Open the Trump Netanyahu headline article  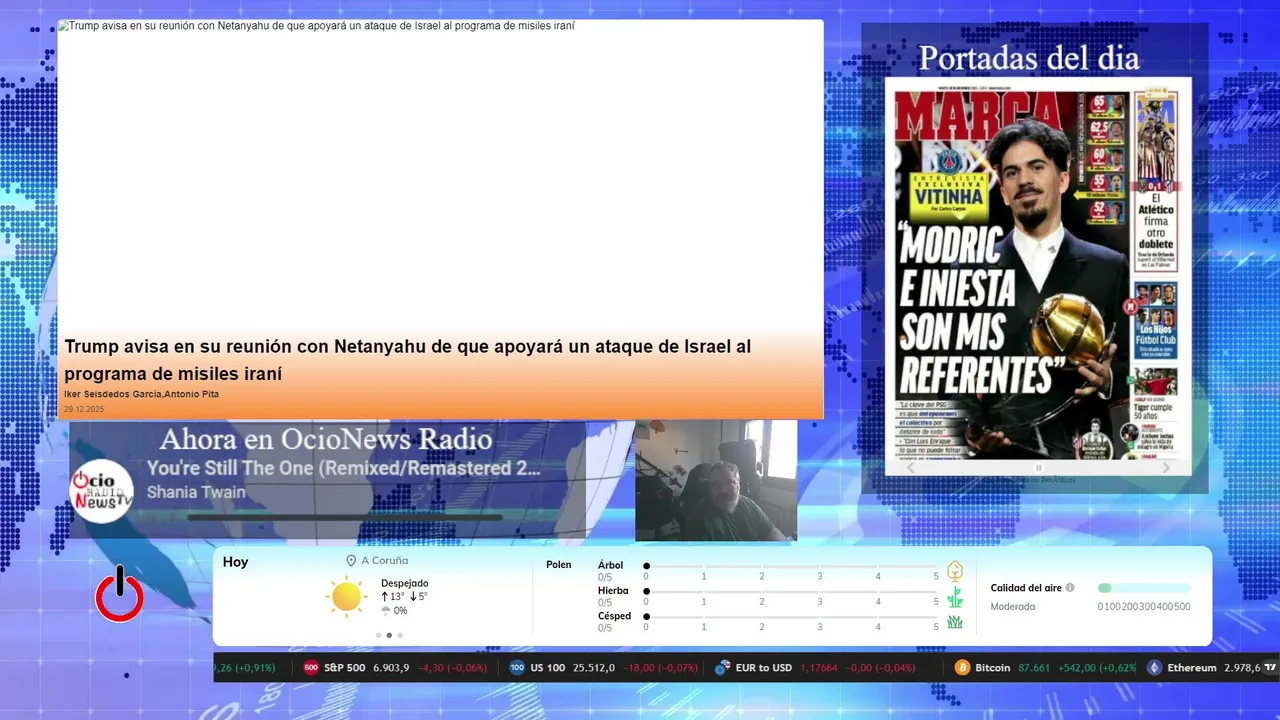(x=408, y=360)
